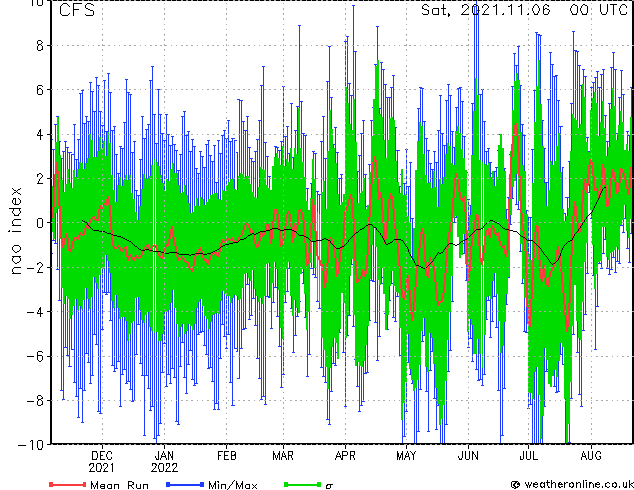Screen dimensions: 634x490
Task: Click the y-axis value −8
Action: [x=35, y=401]
